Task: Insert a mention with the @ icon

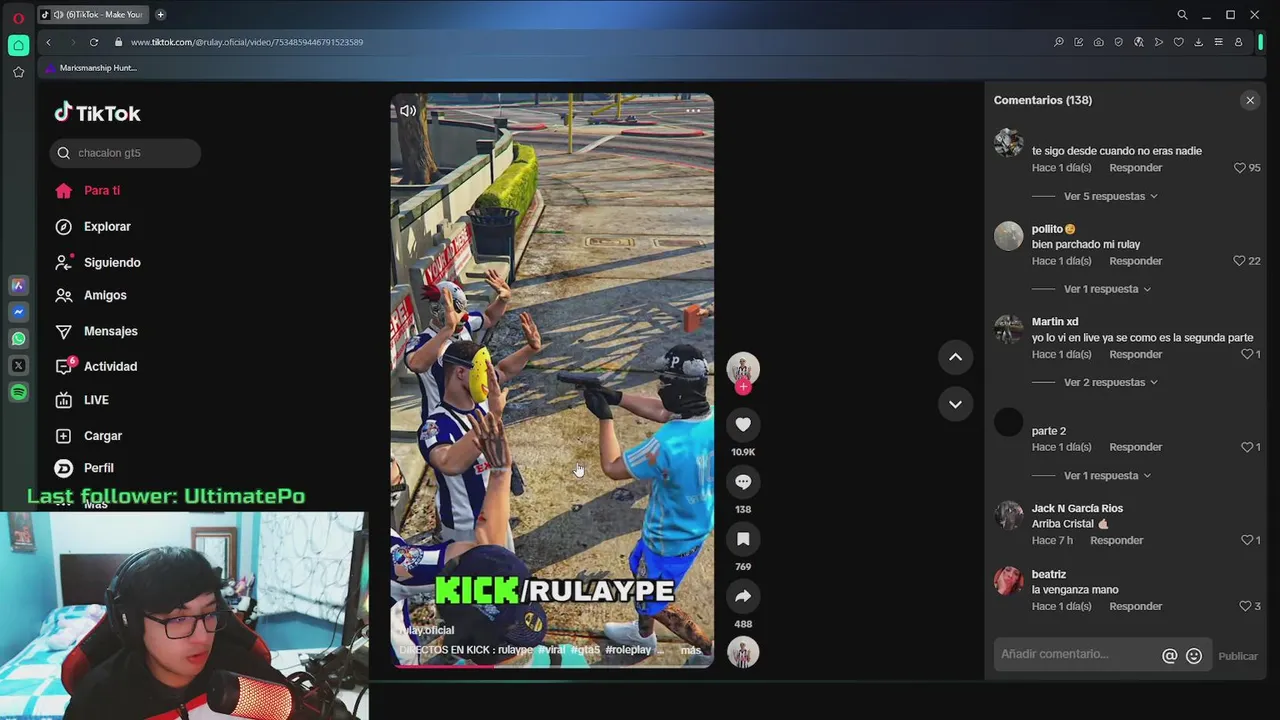Action: 1169,656
